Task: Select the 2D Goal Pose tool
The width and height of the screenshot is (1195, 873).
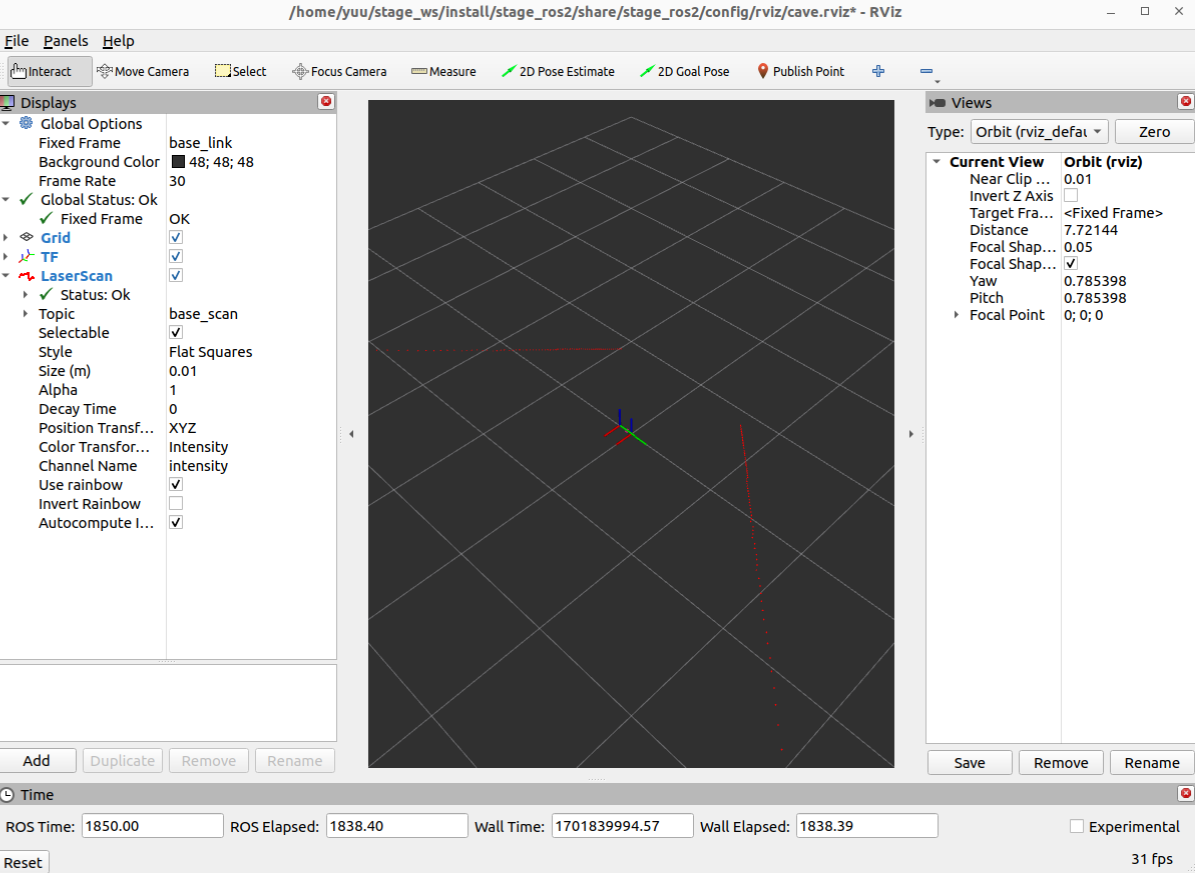Action: coord(684,71)
